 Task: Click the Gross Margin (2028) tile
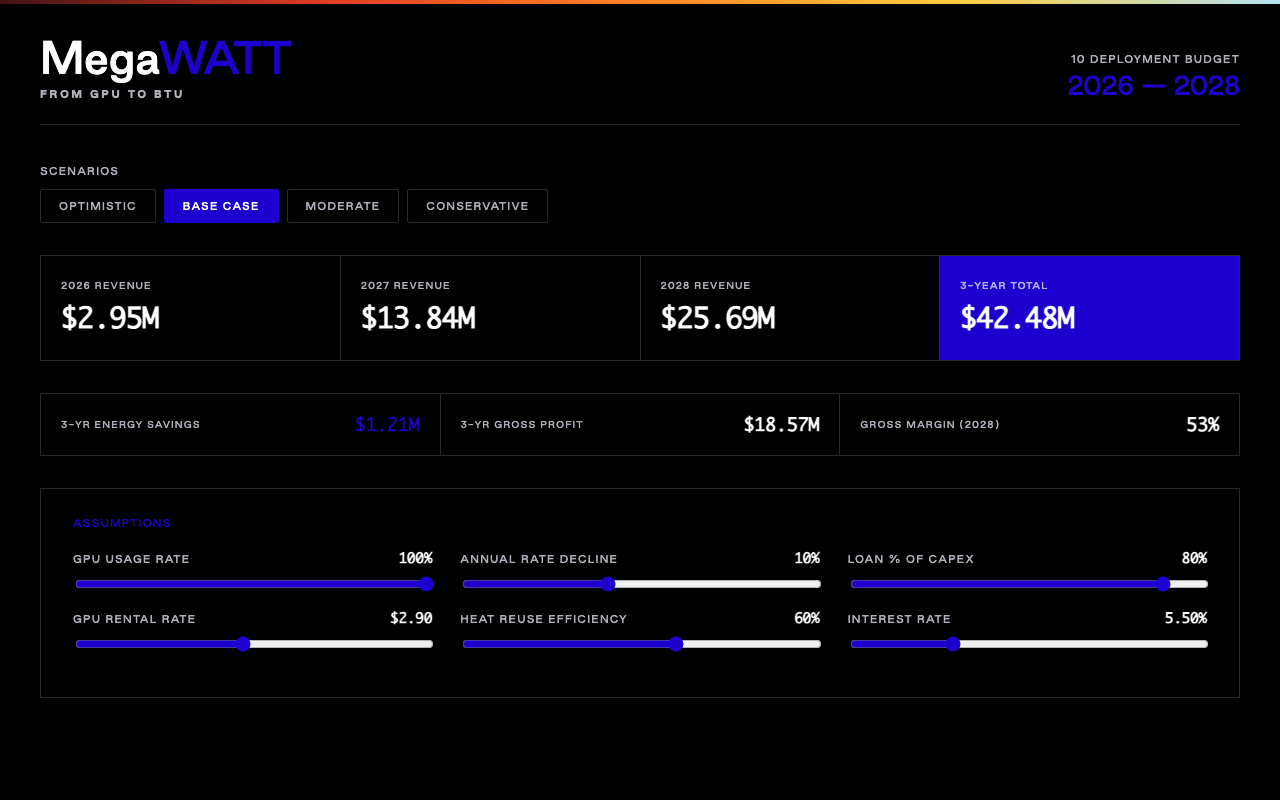click(1039, 425)
